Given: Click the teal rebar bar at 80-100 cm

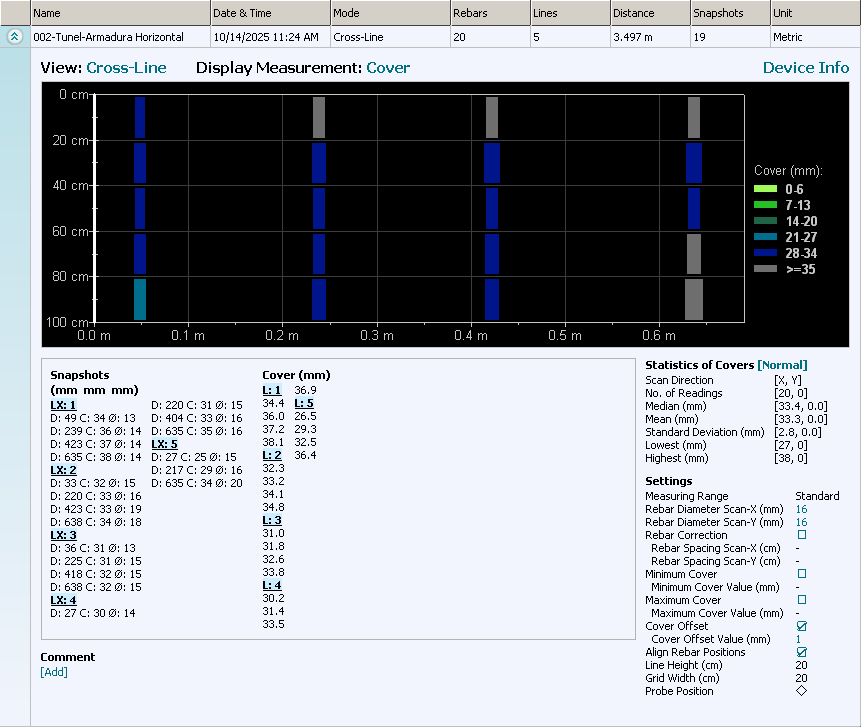Looking at the screenshot, I should click(x=140, y=299).
